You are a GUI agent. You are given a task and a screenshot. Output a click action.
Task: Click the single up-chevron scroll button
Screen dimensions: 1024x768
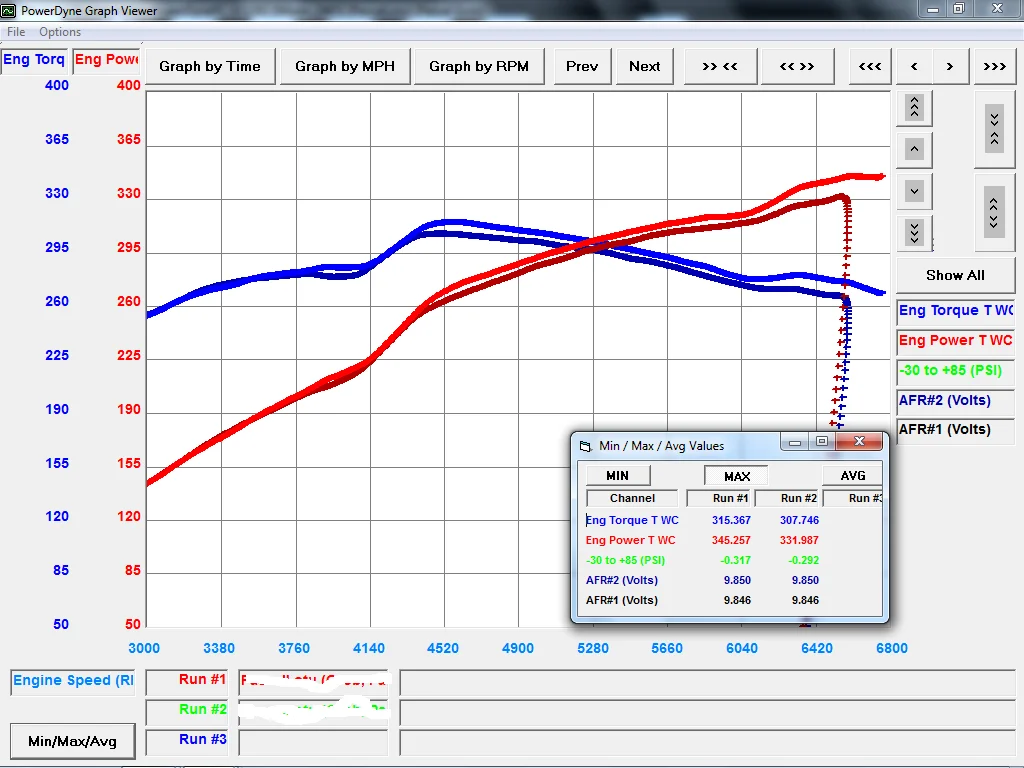(914, 149)
